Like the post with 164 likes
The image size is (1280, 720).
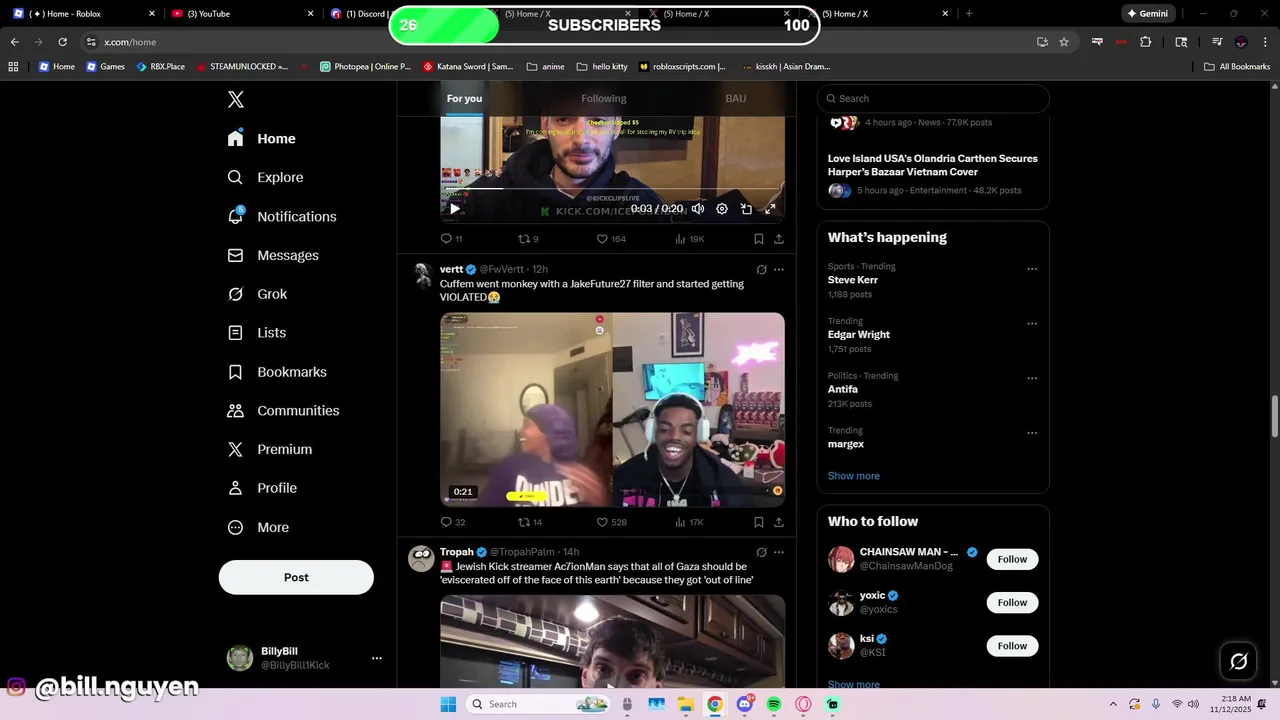tap(611, 239)
